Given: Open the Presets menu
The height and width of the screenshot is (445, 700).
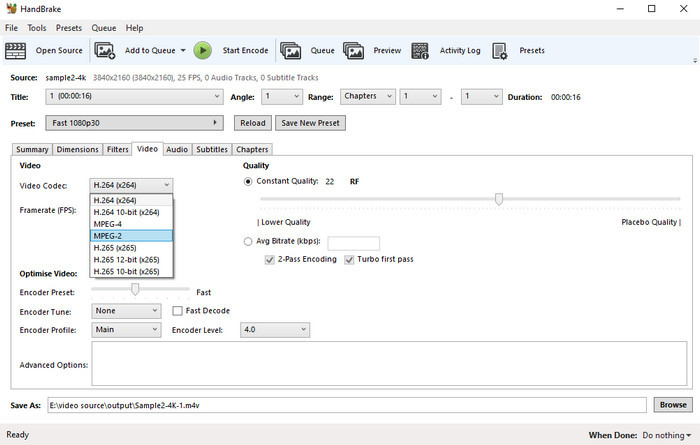Looking at the screenshot, I should coord(69,28).
